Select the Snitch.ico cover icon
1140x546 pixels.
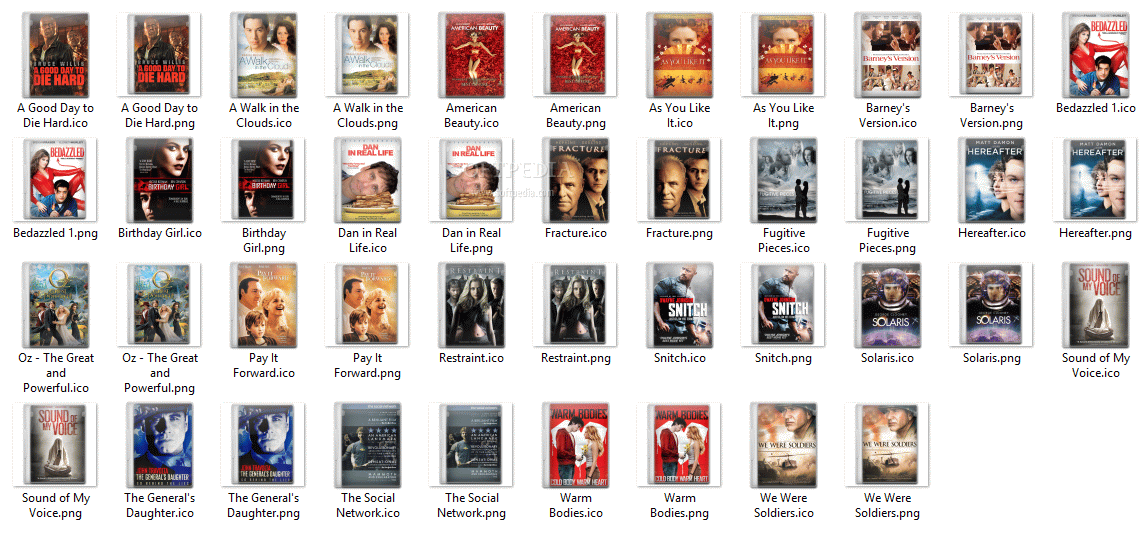click(x=680, y=305)
